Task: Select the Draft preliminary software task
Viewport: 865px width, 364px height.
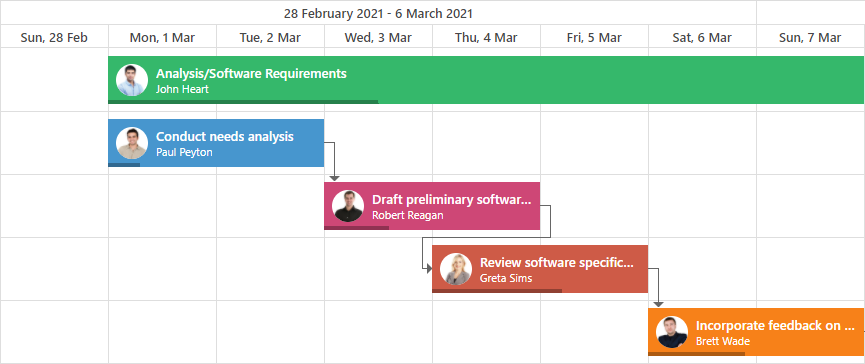Action: point(432,206)
